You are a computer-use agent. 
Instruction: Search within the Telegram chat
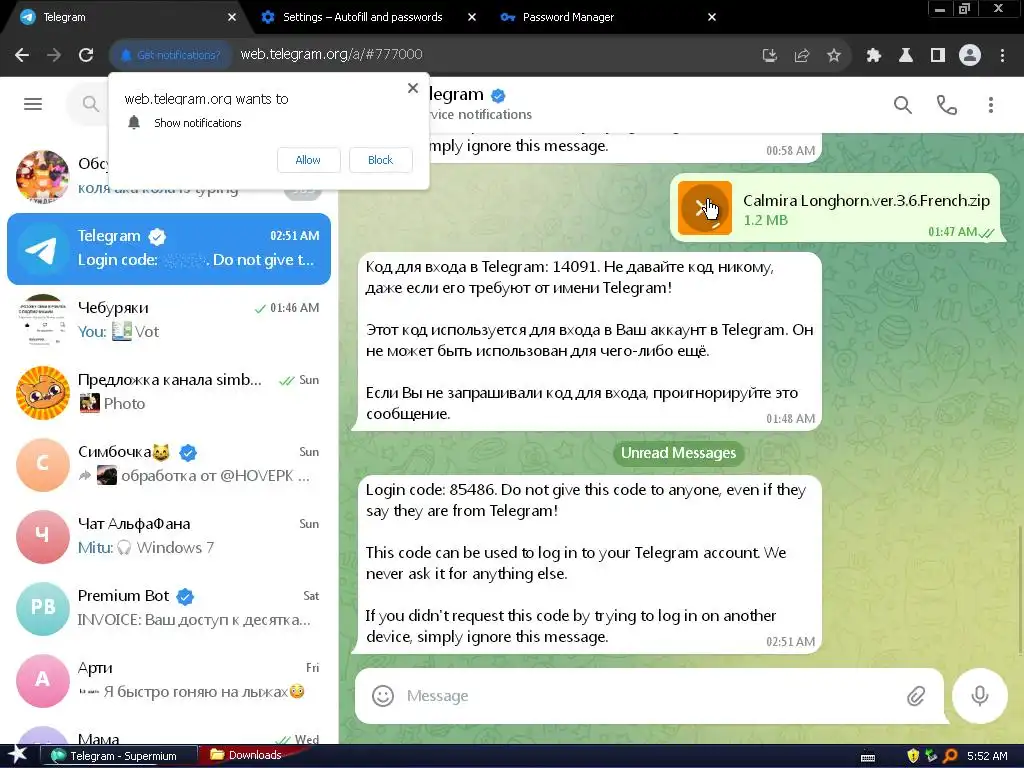pos(903,104)
